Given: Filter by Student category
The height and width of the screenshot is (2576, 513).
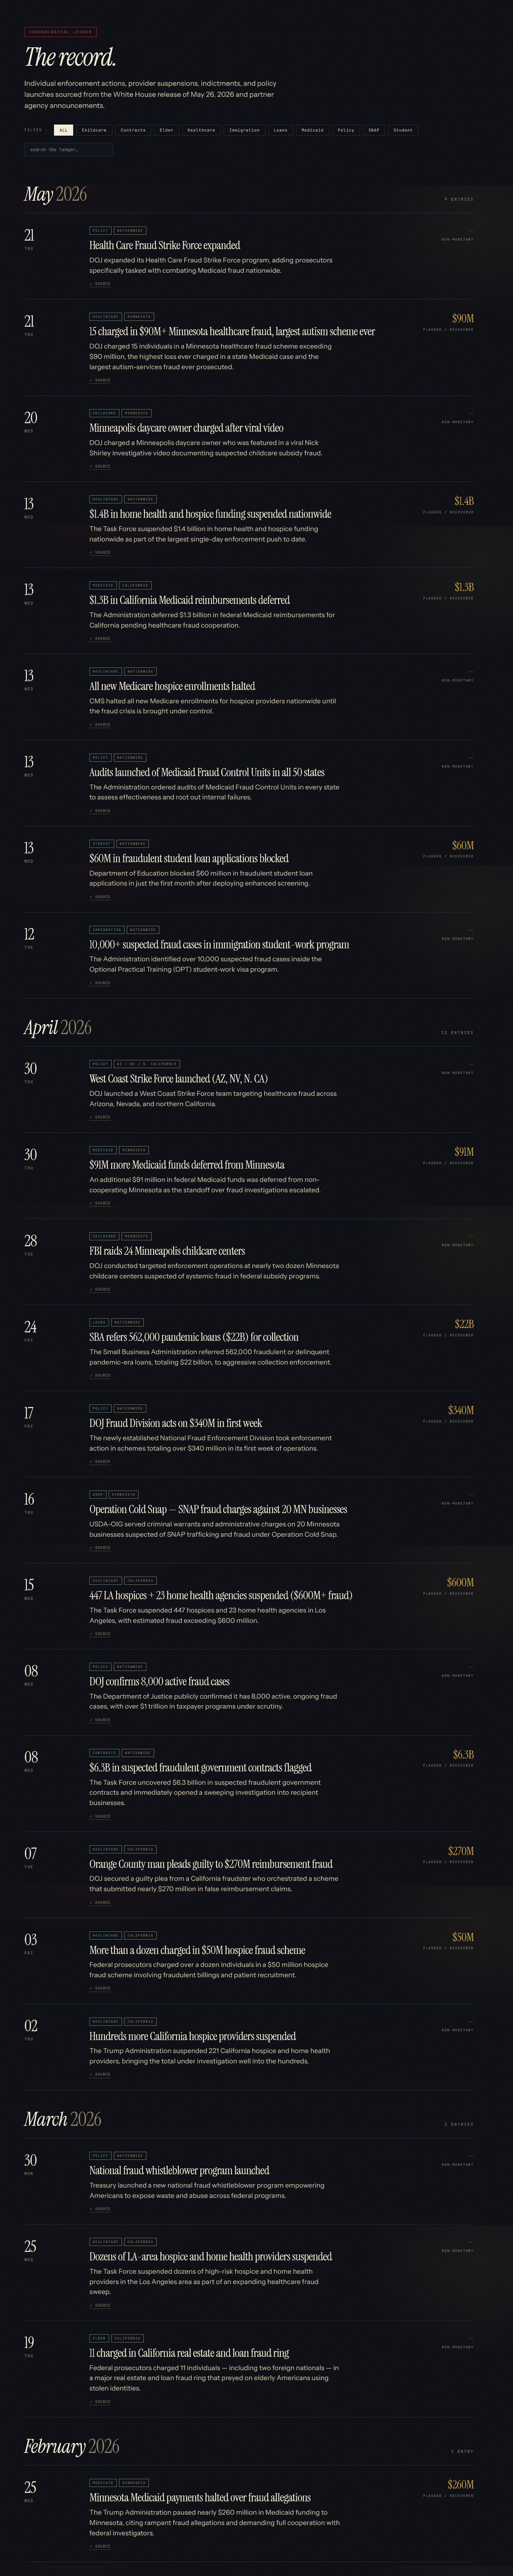Looking at the screenshot, I should (x=403, y=130).
